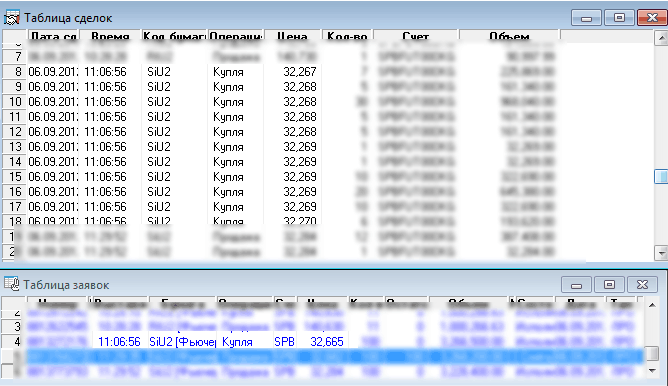668x386 pixels.
Task: Click Купля in deals row 12
Action: [x=228, y=132]
